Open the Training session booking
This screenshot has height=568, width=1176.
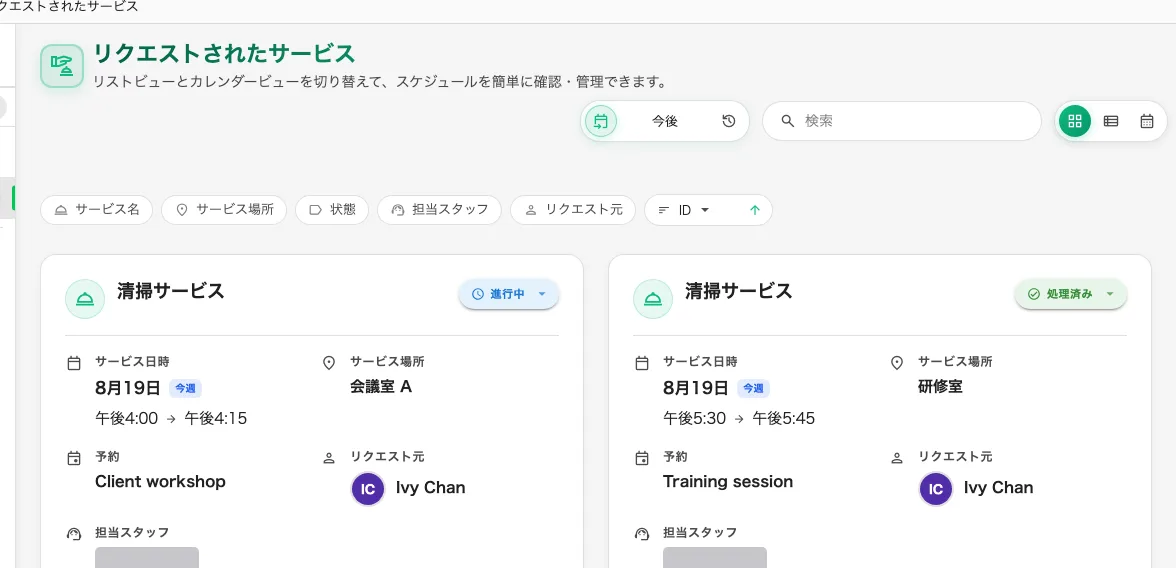pos(728,482)
